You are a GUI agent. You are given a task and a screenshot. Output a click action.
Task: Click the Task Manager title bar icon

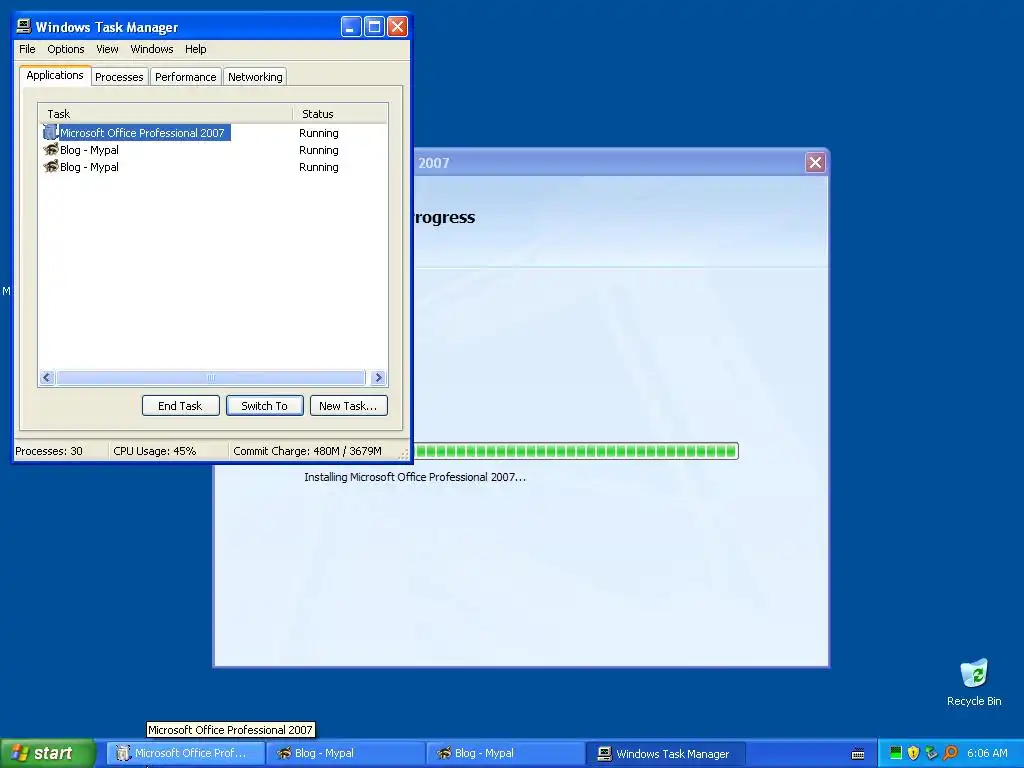point(24,26)
